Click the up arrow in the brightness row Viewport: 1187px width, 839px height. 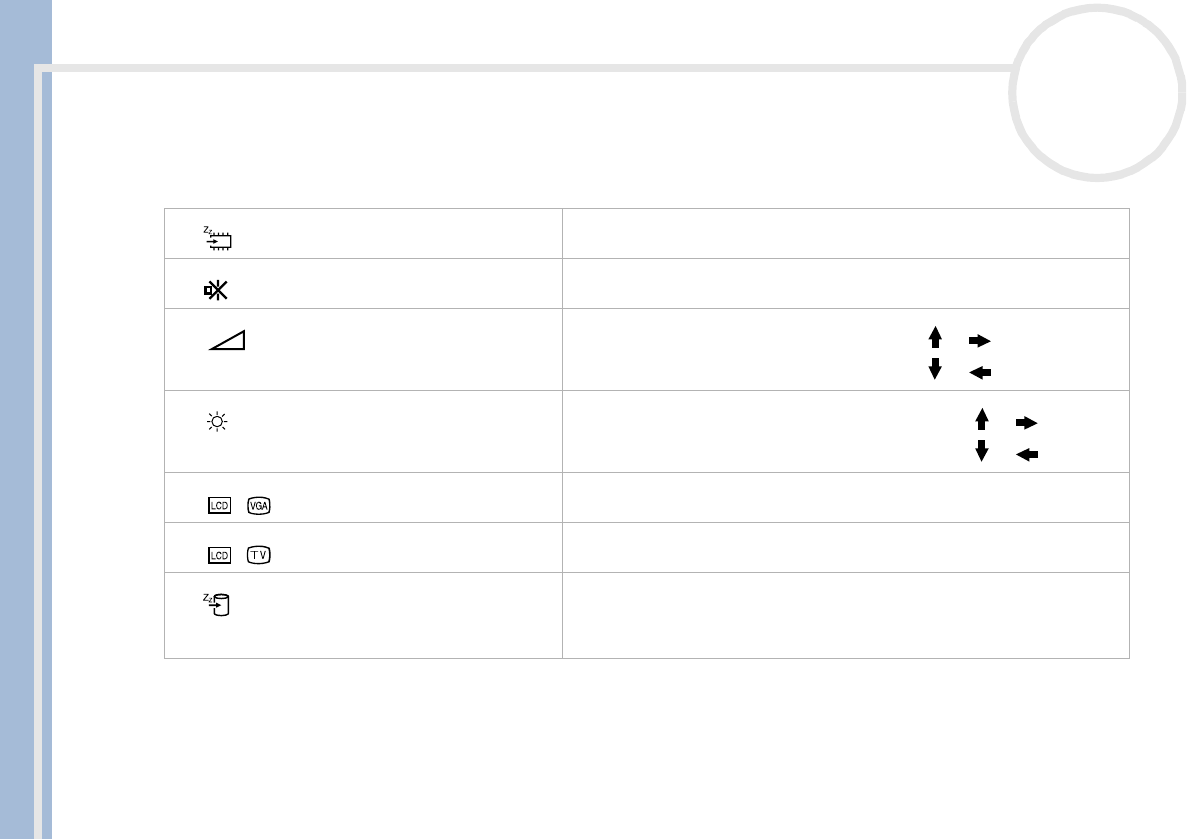click(x=982, y=417)
